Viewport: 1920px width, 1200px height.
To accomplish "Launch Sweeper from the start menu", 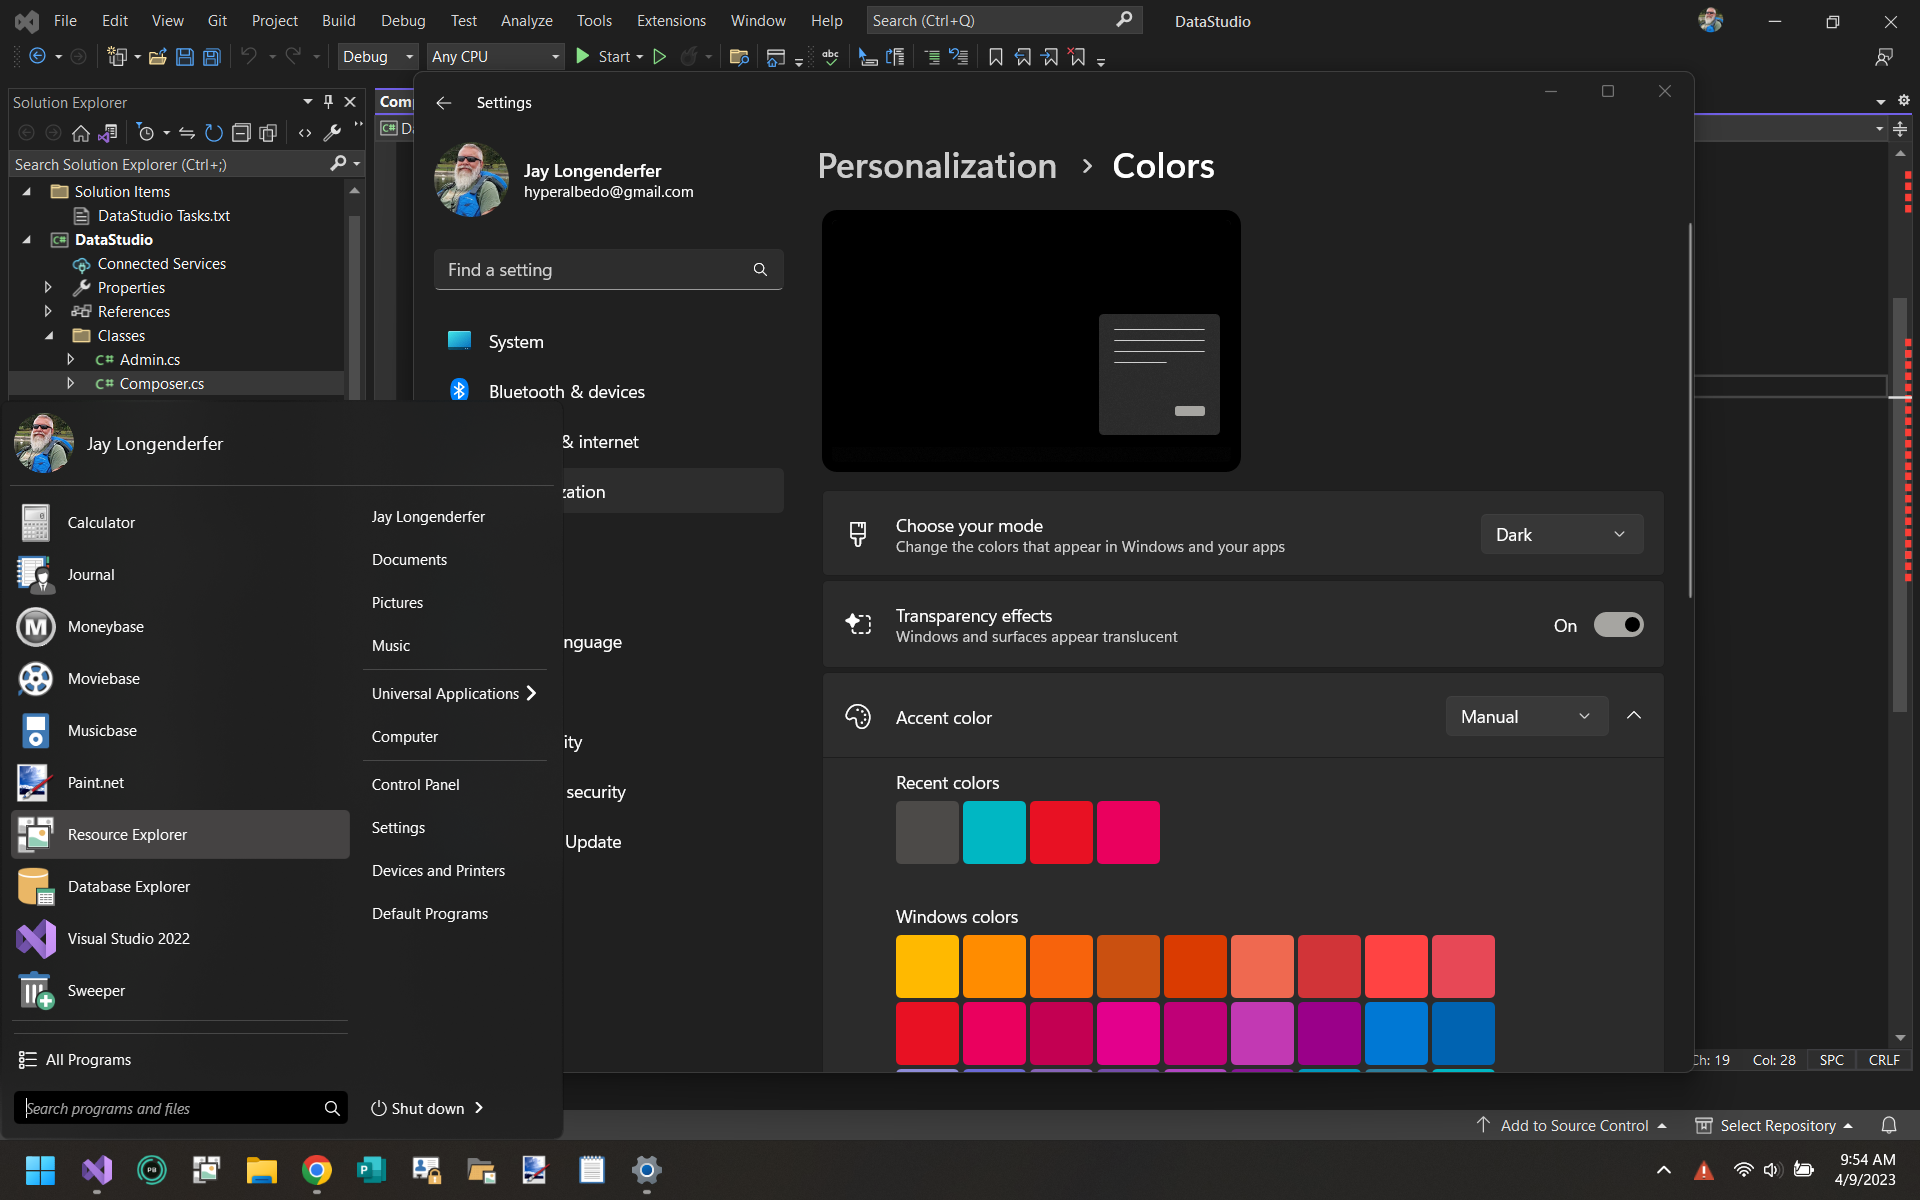I will click(x=180, y=991).
